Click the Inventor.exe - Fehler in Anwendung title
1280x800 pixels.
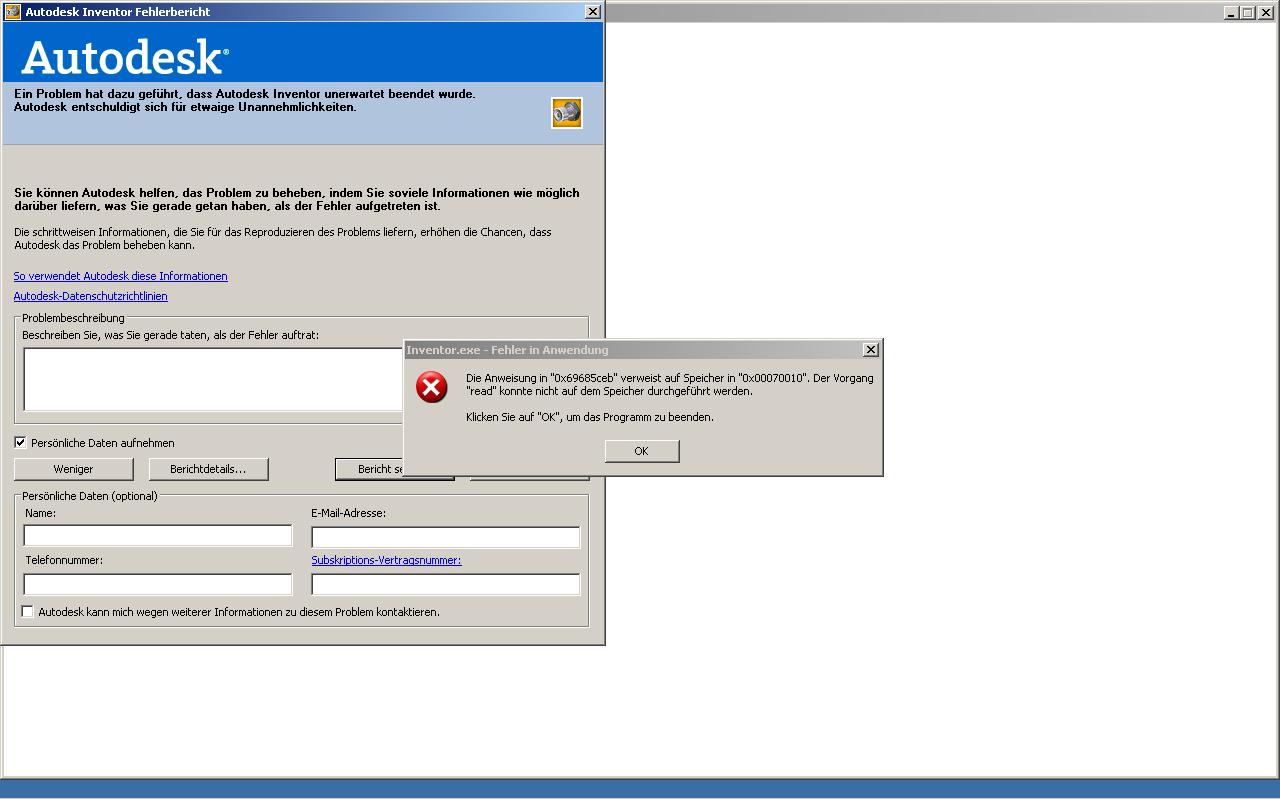click(x=507, y=350)
